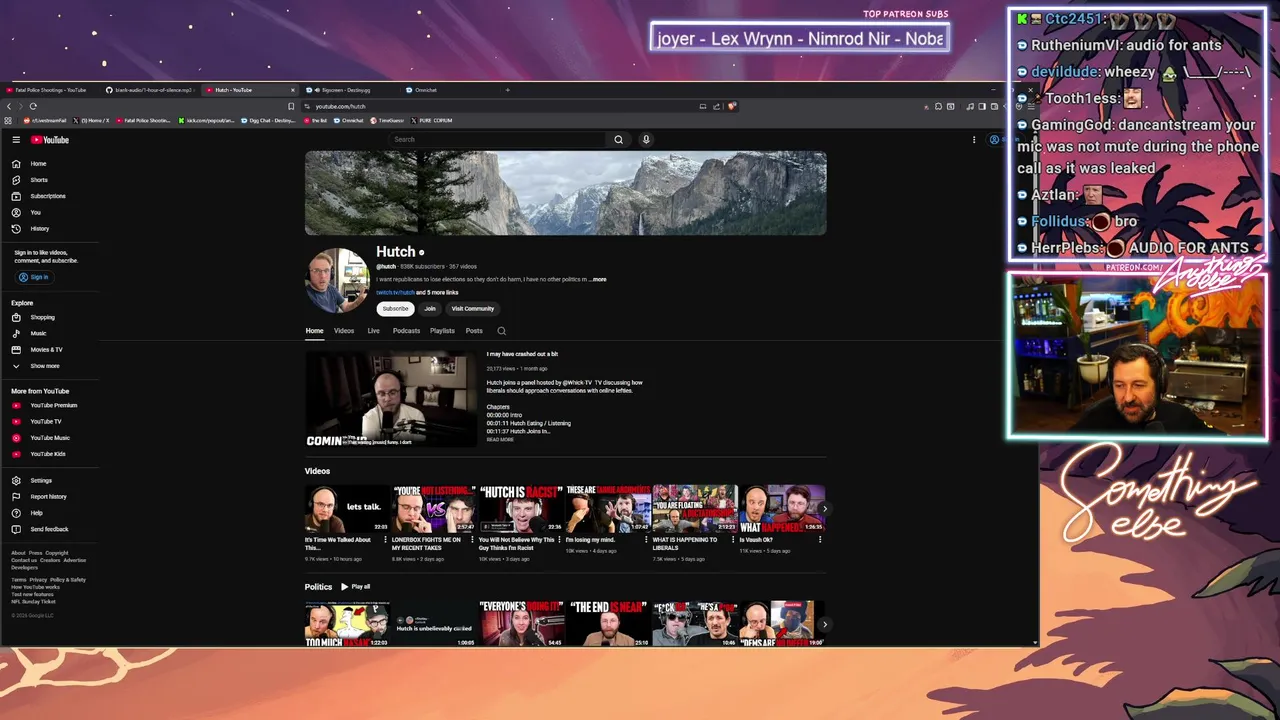Select the channel Home tab

tap(314, 331)
